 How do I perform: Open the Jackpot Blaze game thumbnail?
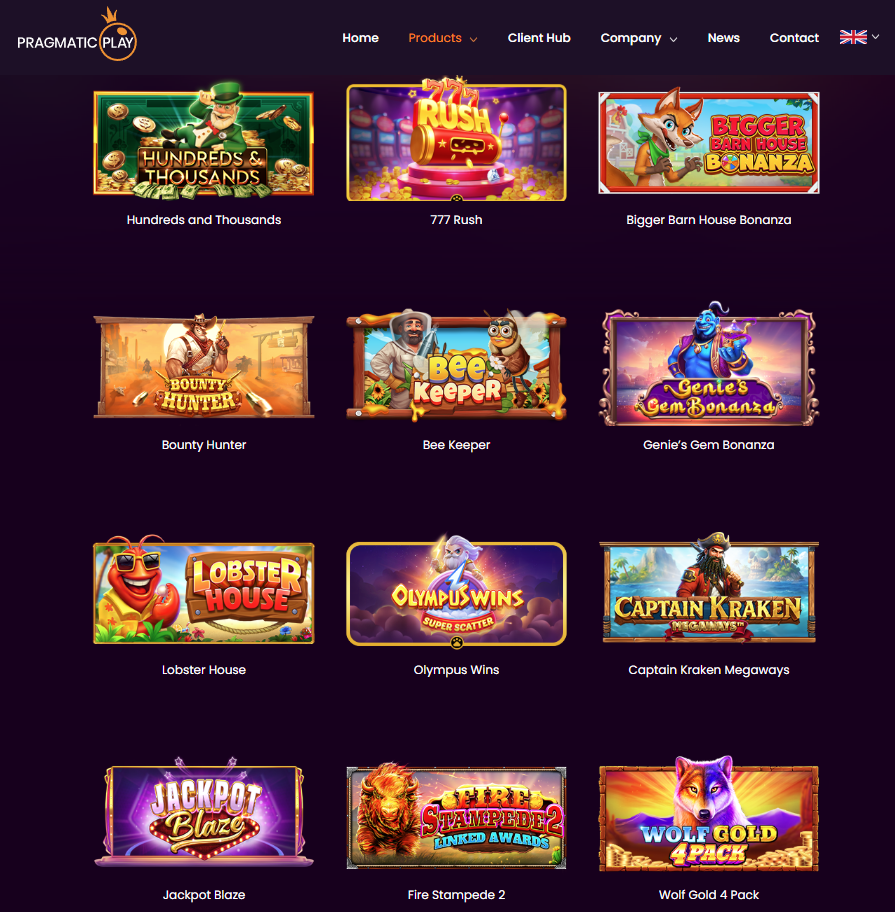click(204, 811)
